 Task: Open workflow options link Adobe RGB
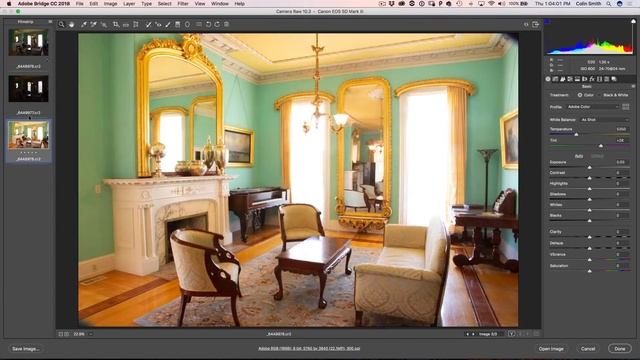309,349
